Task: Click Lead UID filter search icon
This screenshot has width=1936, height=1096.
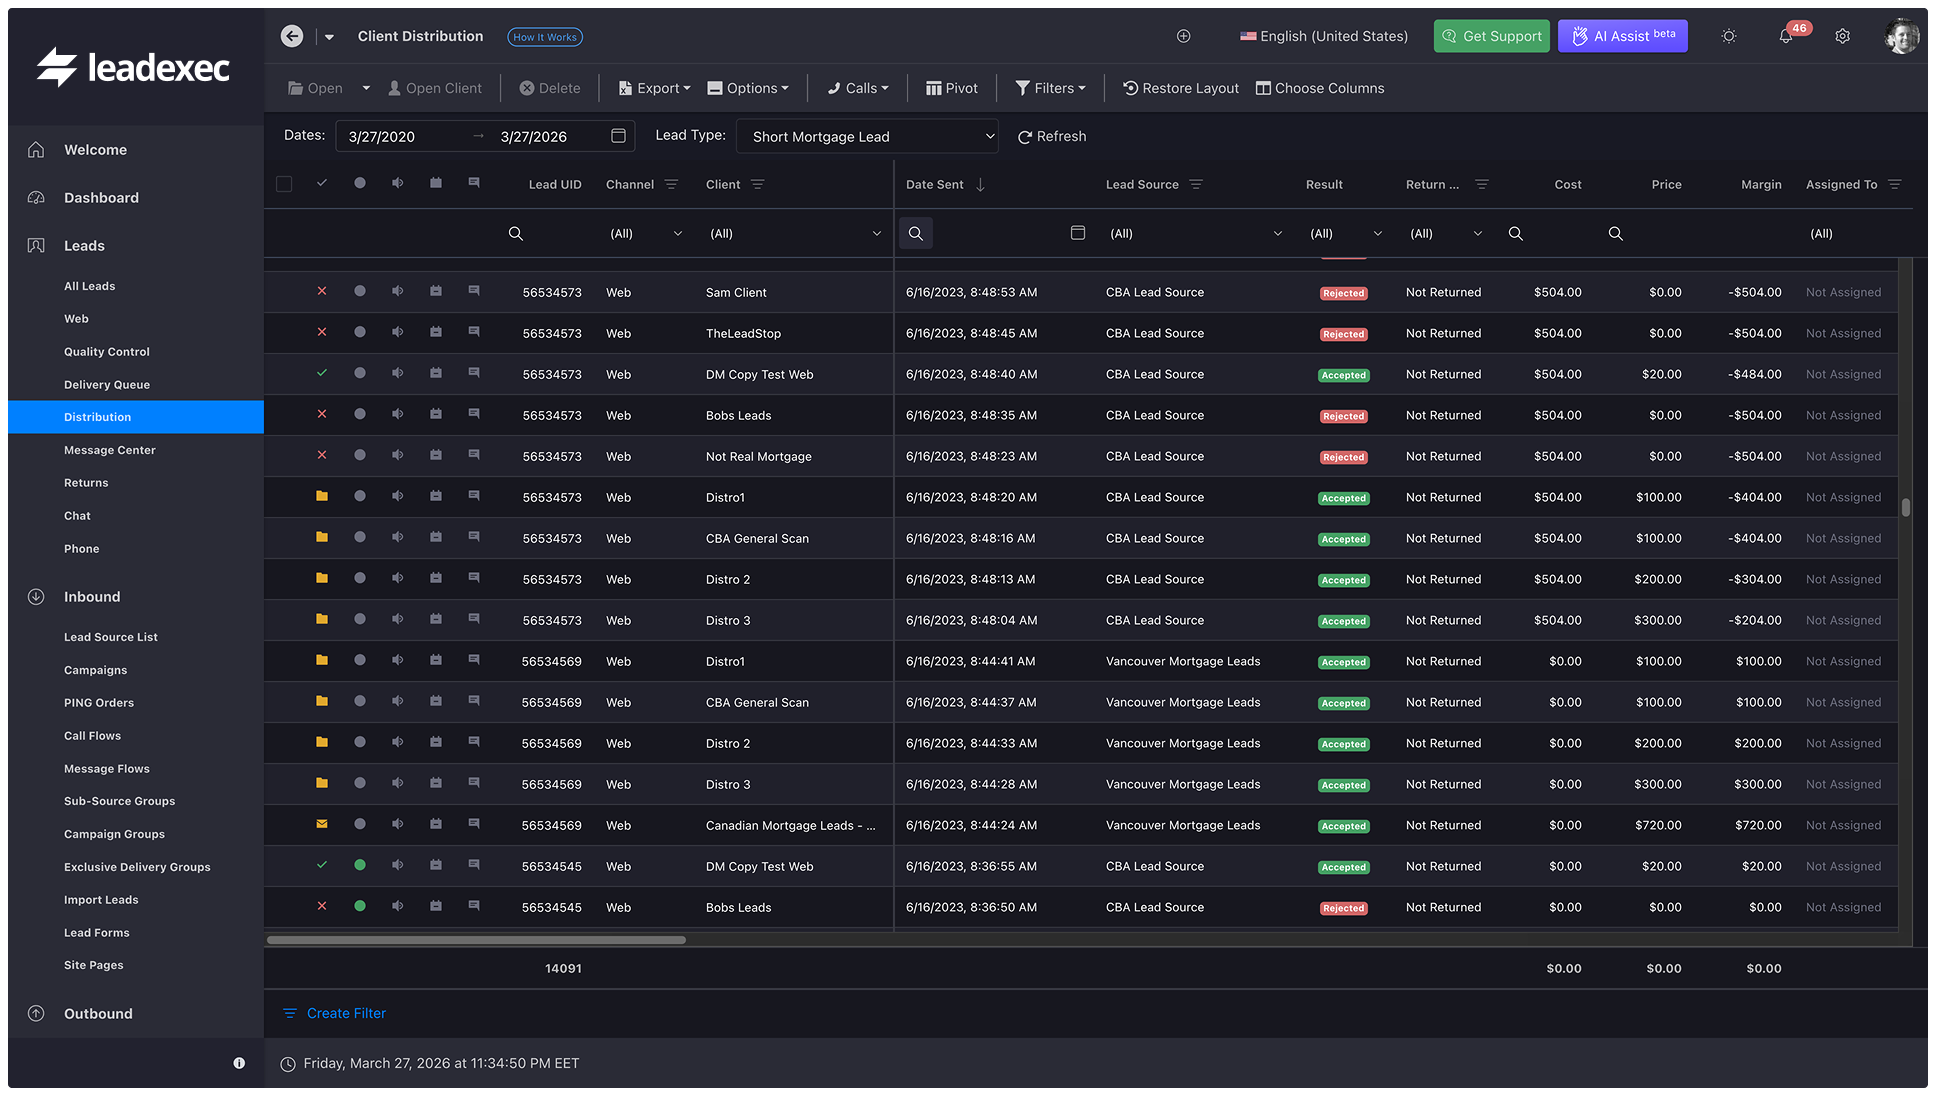Action: point(516,233)
